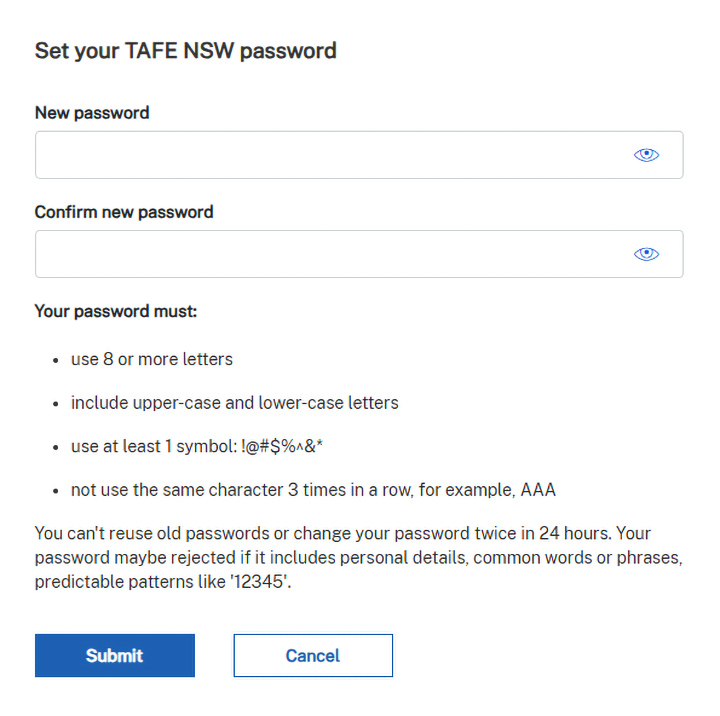Click the upper-case and lower-case letters rule
Screen dimensions: 720x716
(234, 403)
